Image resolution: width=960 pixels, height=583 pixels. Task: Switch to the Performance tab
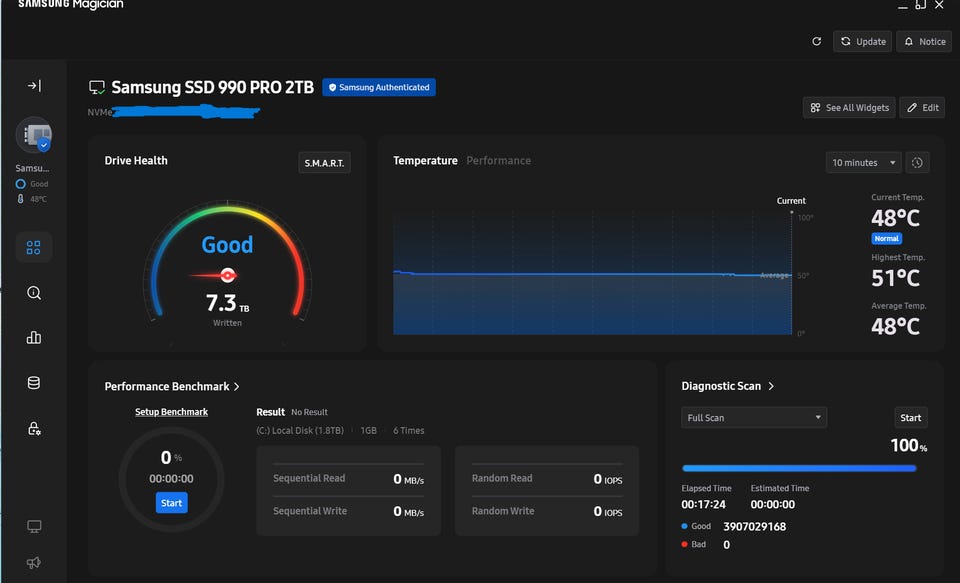(498, 161)
